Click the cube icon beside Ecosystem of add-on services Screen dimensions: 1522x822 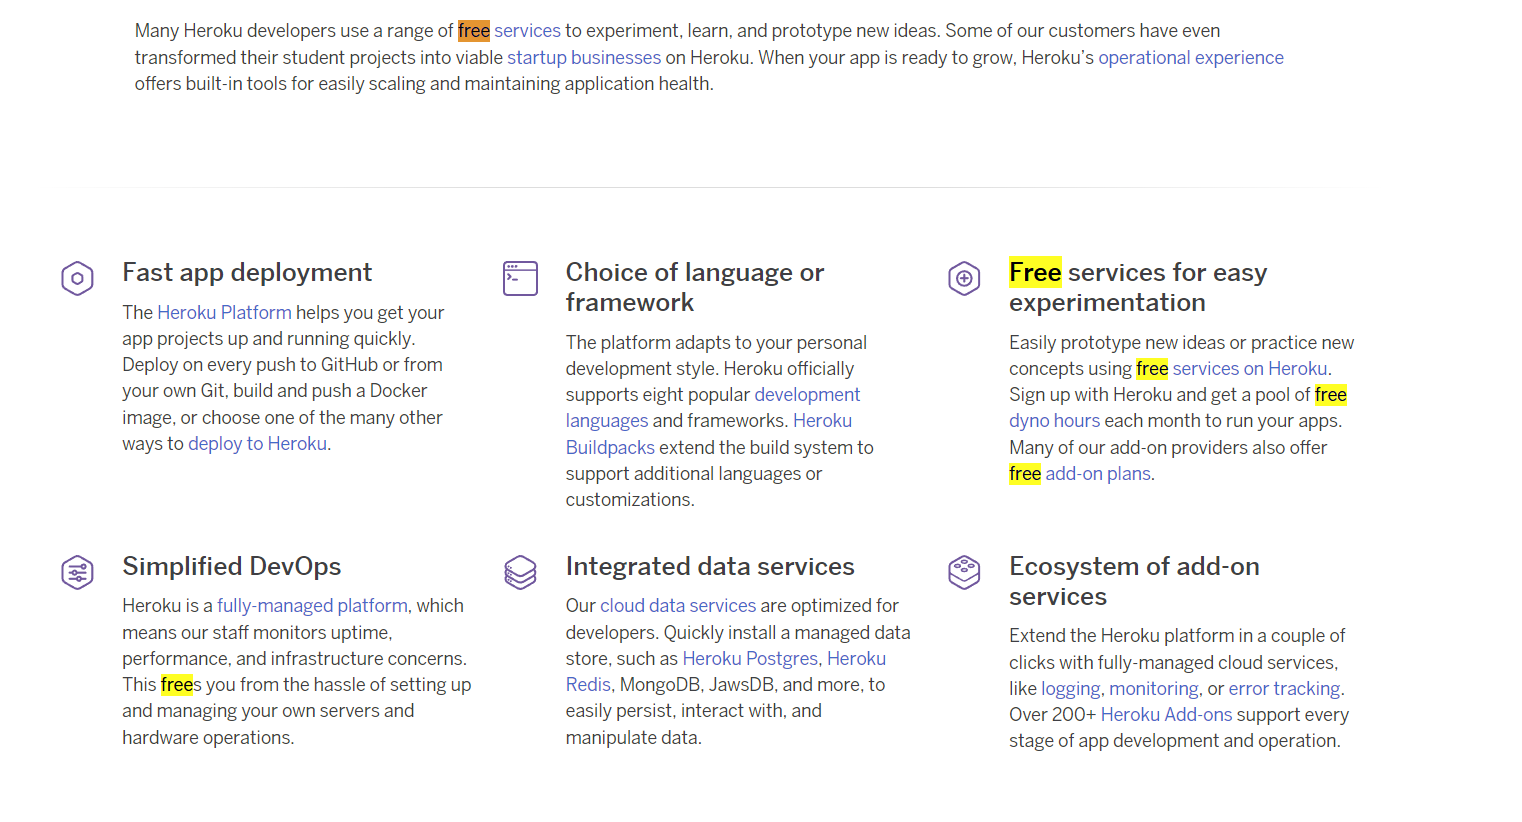(x=964, y=572)
